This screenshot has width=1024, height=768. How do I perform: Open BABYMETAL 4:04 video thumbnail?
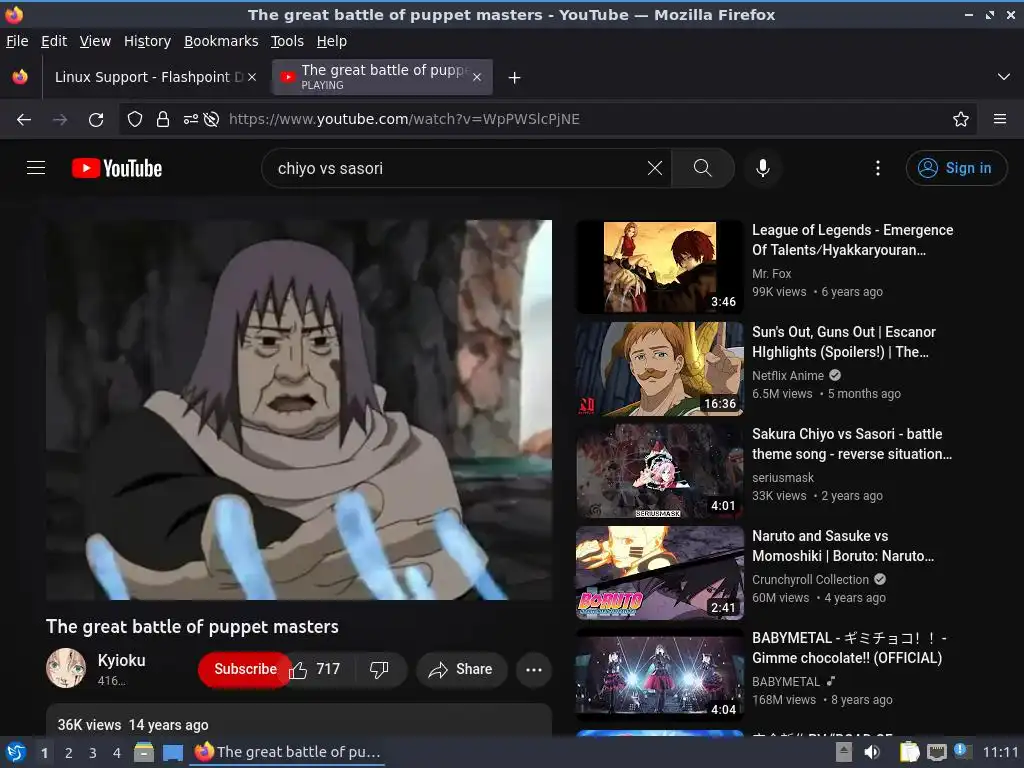[660, 675]
